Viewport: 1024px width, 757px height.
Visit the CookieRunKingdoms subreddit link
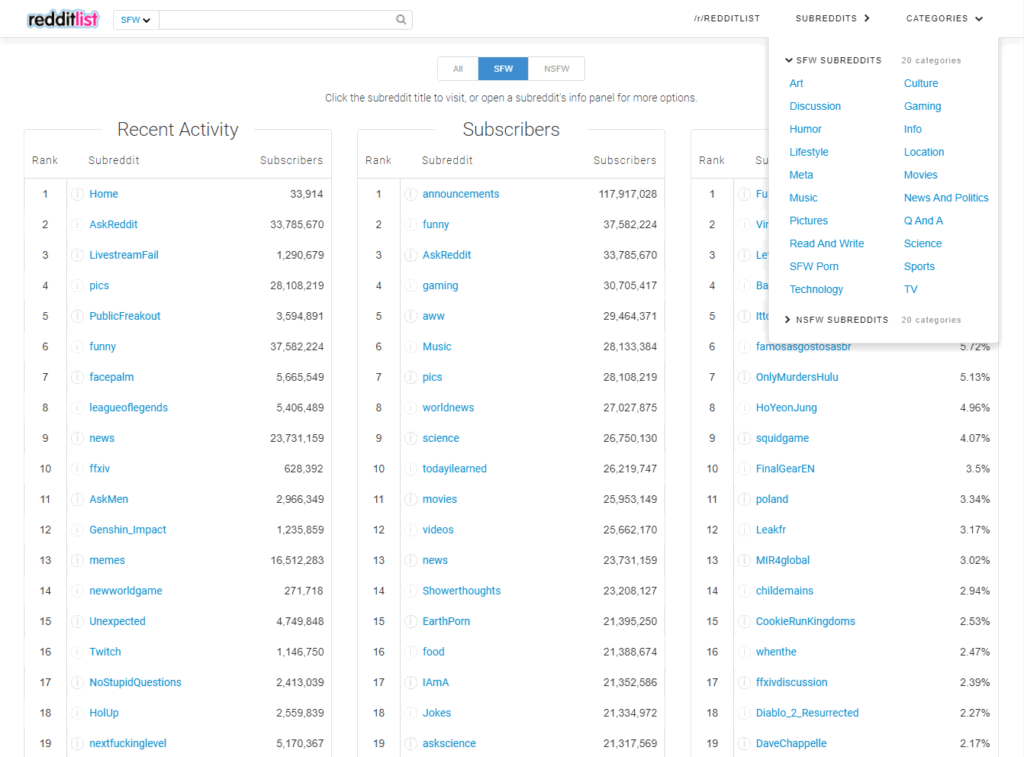click(x=805, y=622)
